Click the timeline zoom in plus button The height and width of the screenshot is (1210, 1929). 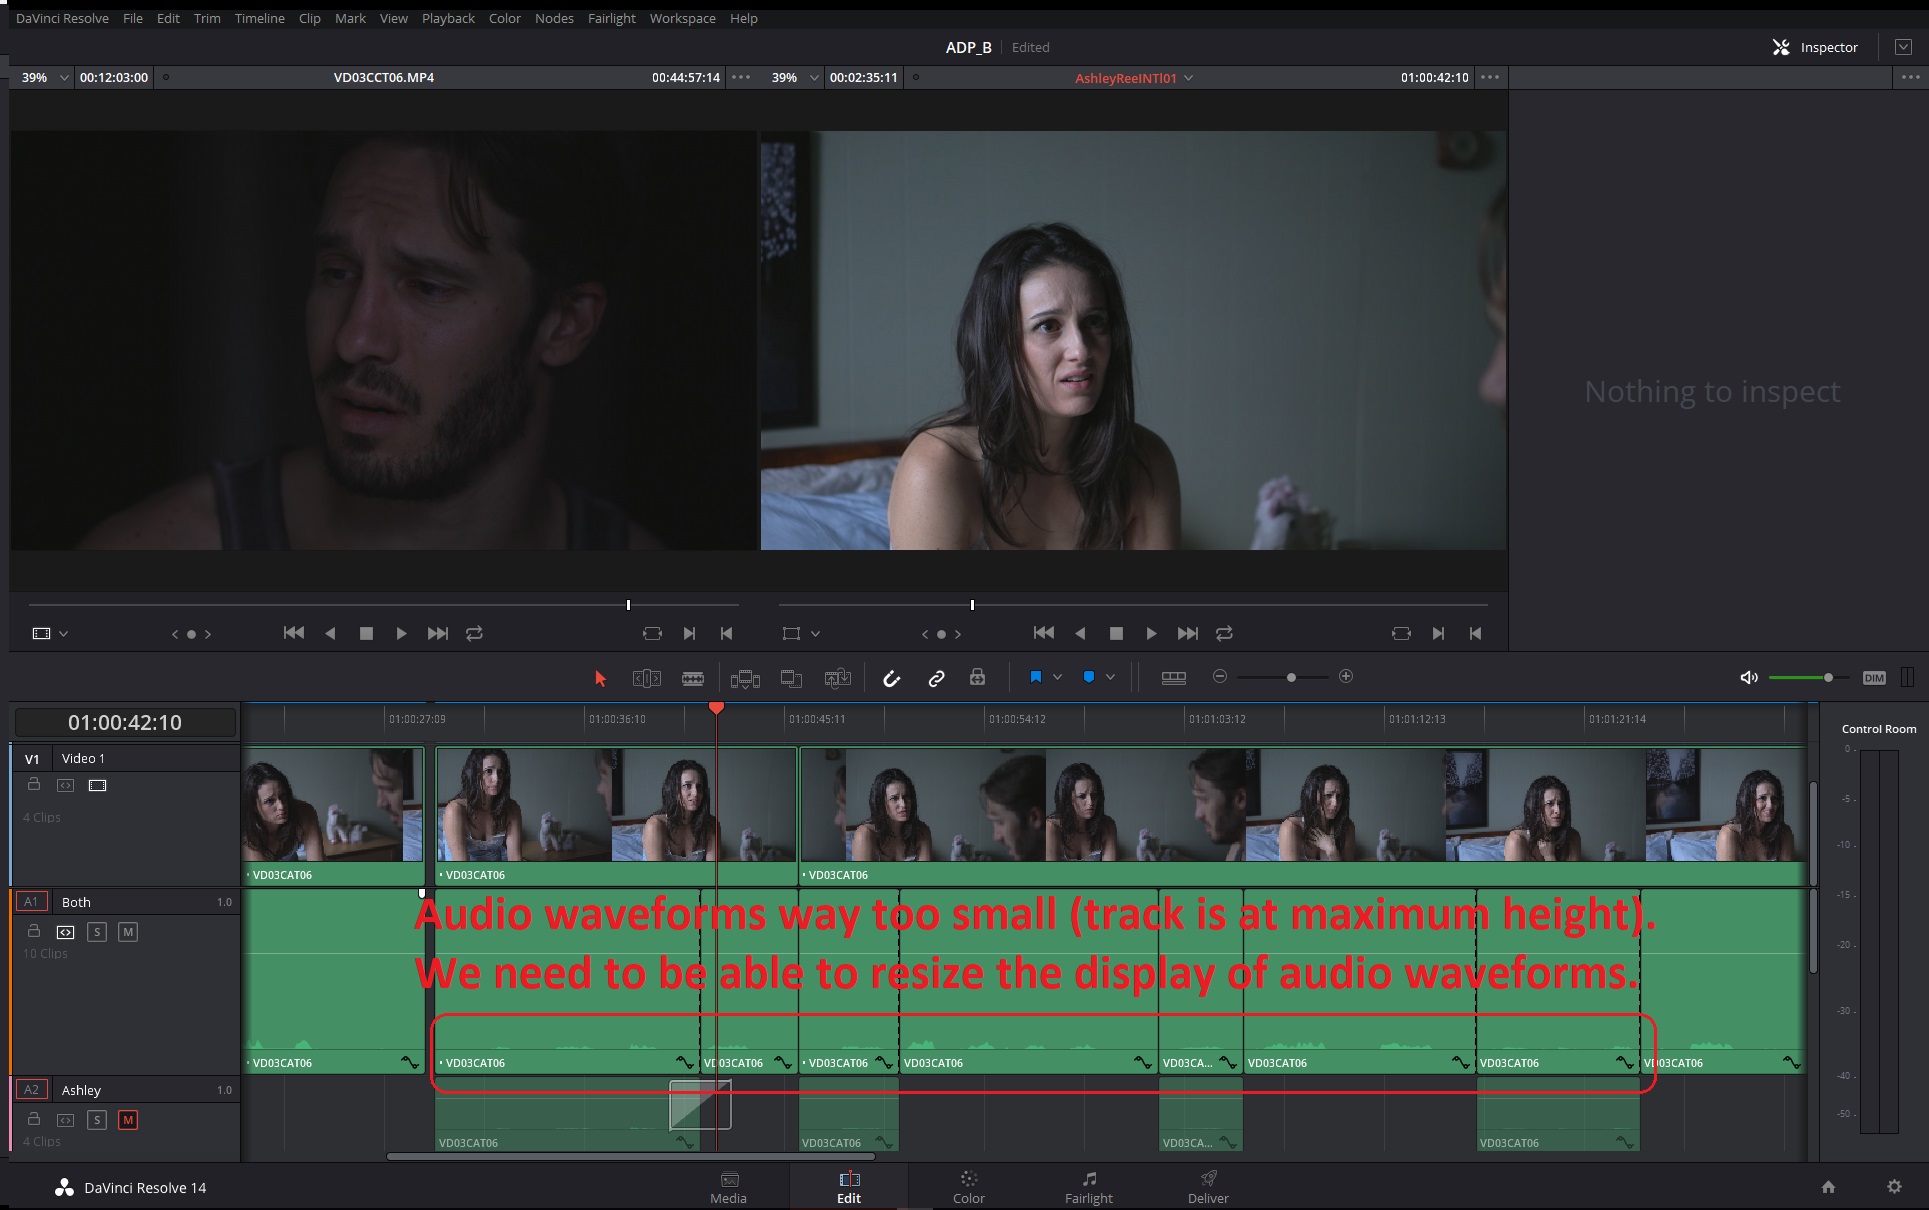tap(1346, 676)
